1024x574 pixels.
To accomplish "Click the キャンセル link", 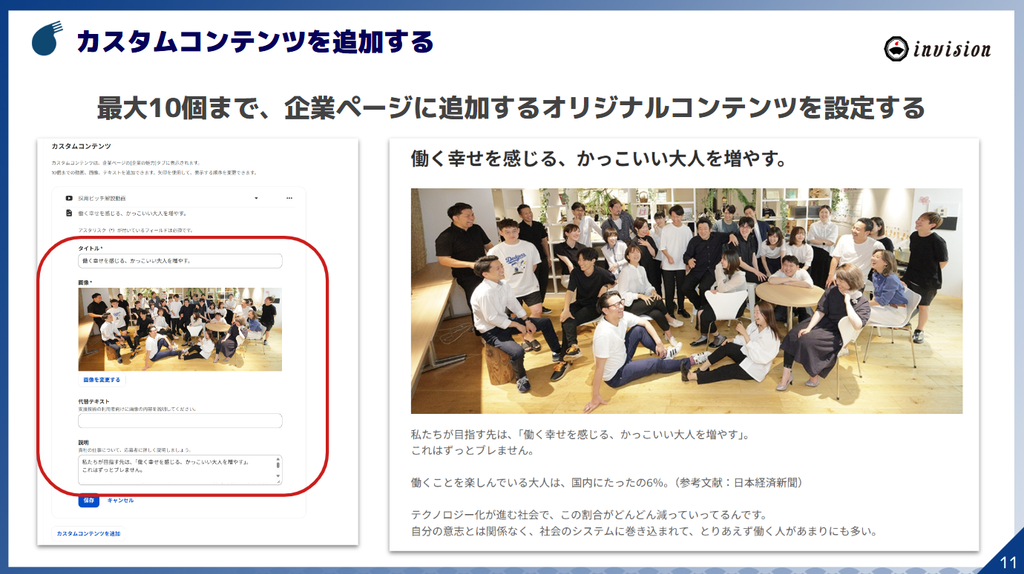I will 120,500.
